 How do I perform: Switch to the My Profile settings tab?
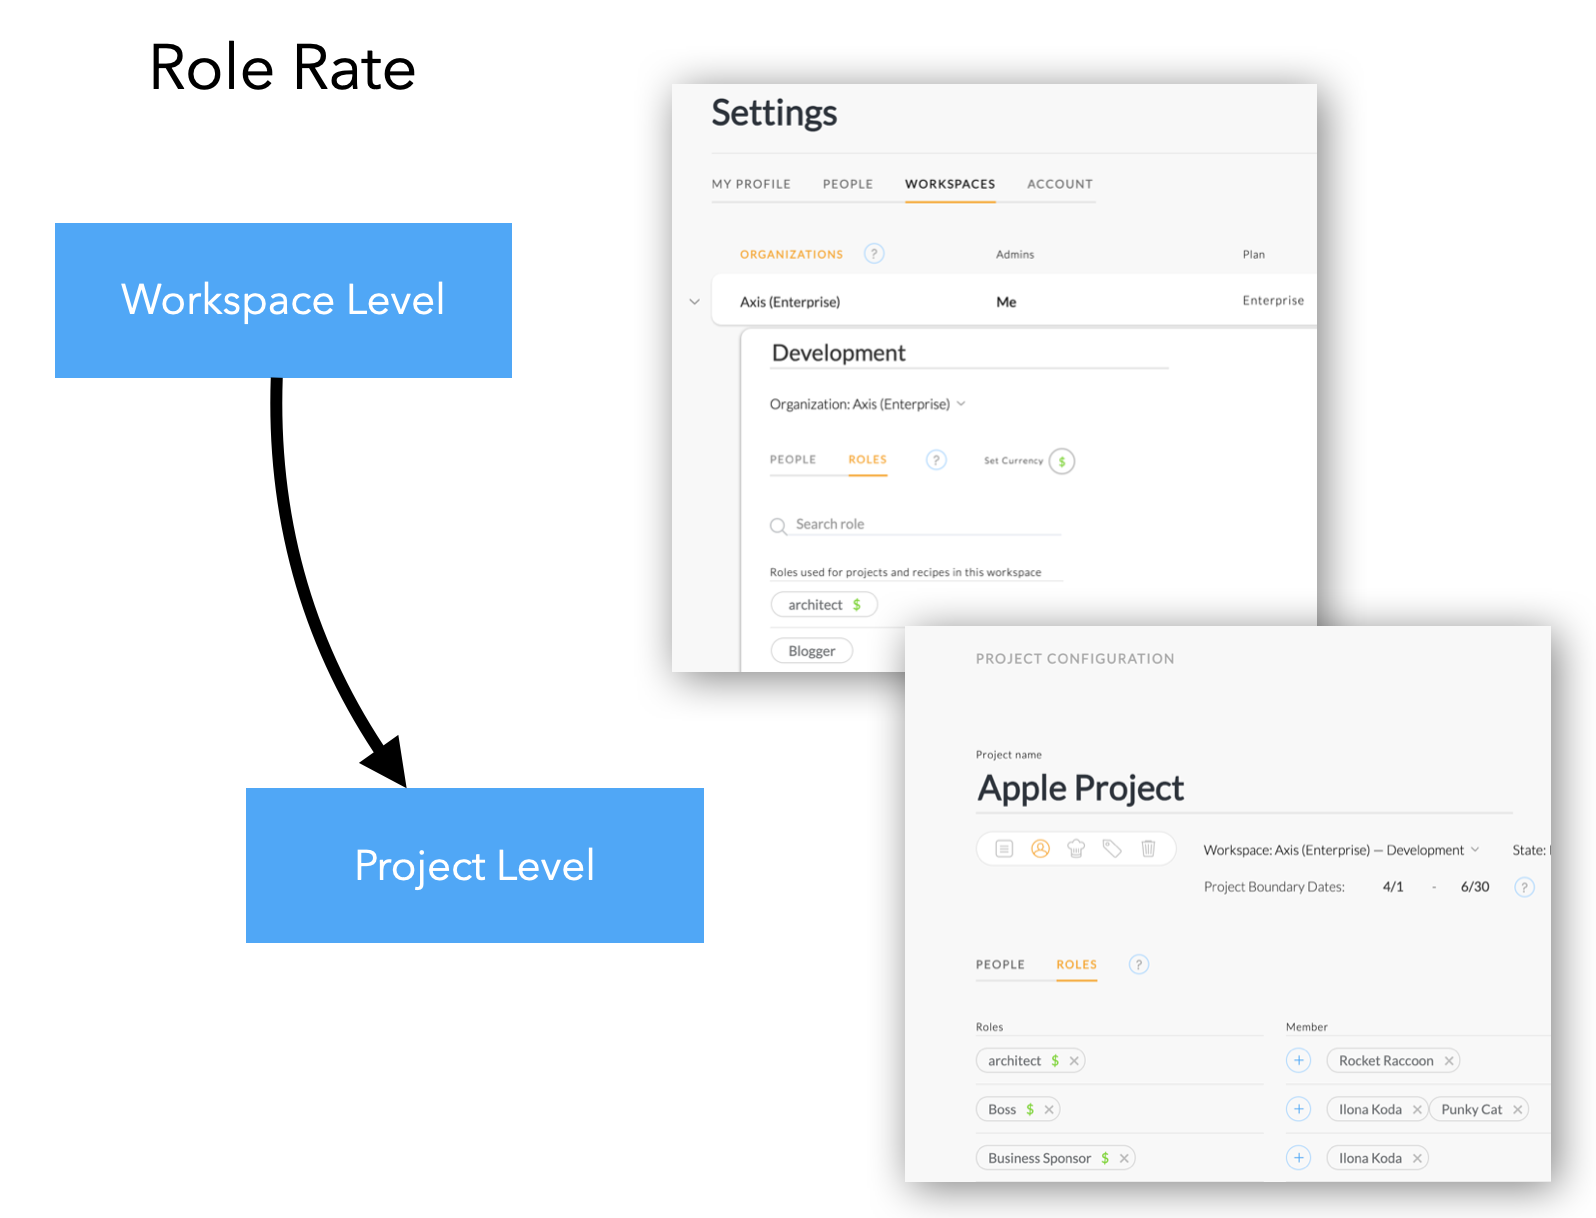[x=750, y=184]
